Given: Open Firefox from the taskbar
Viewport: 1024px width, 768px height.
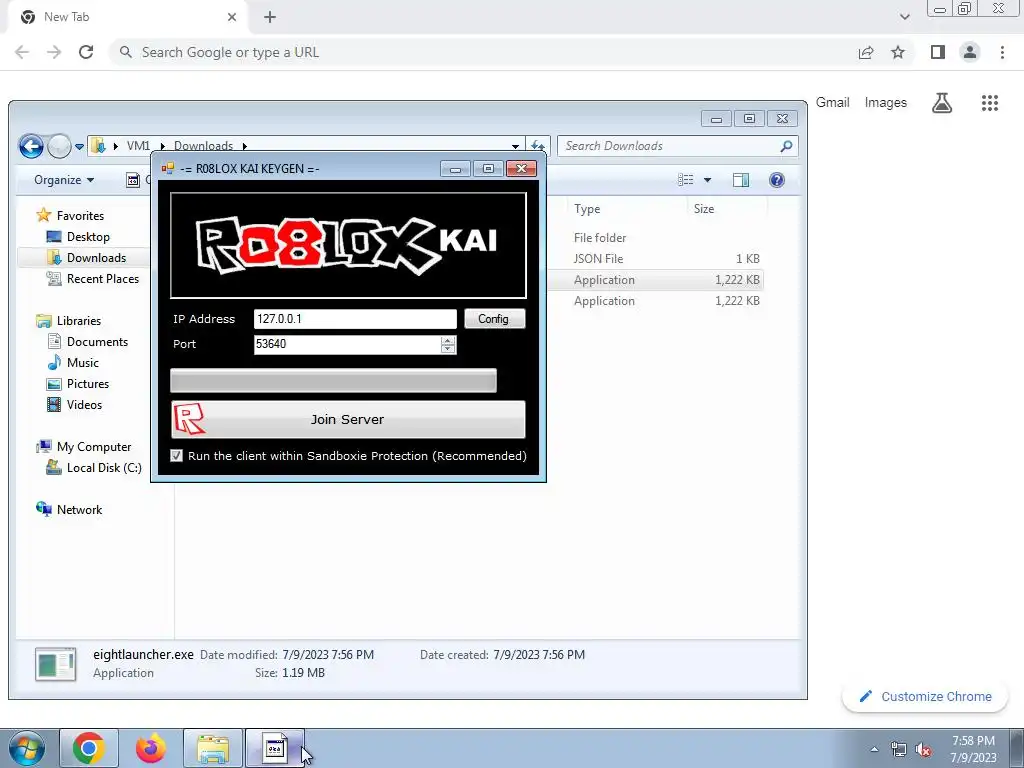Looking at the screenshot, I should coord(151,748).
